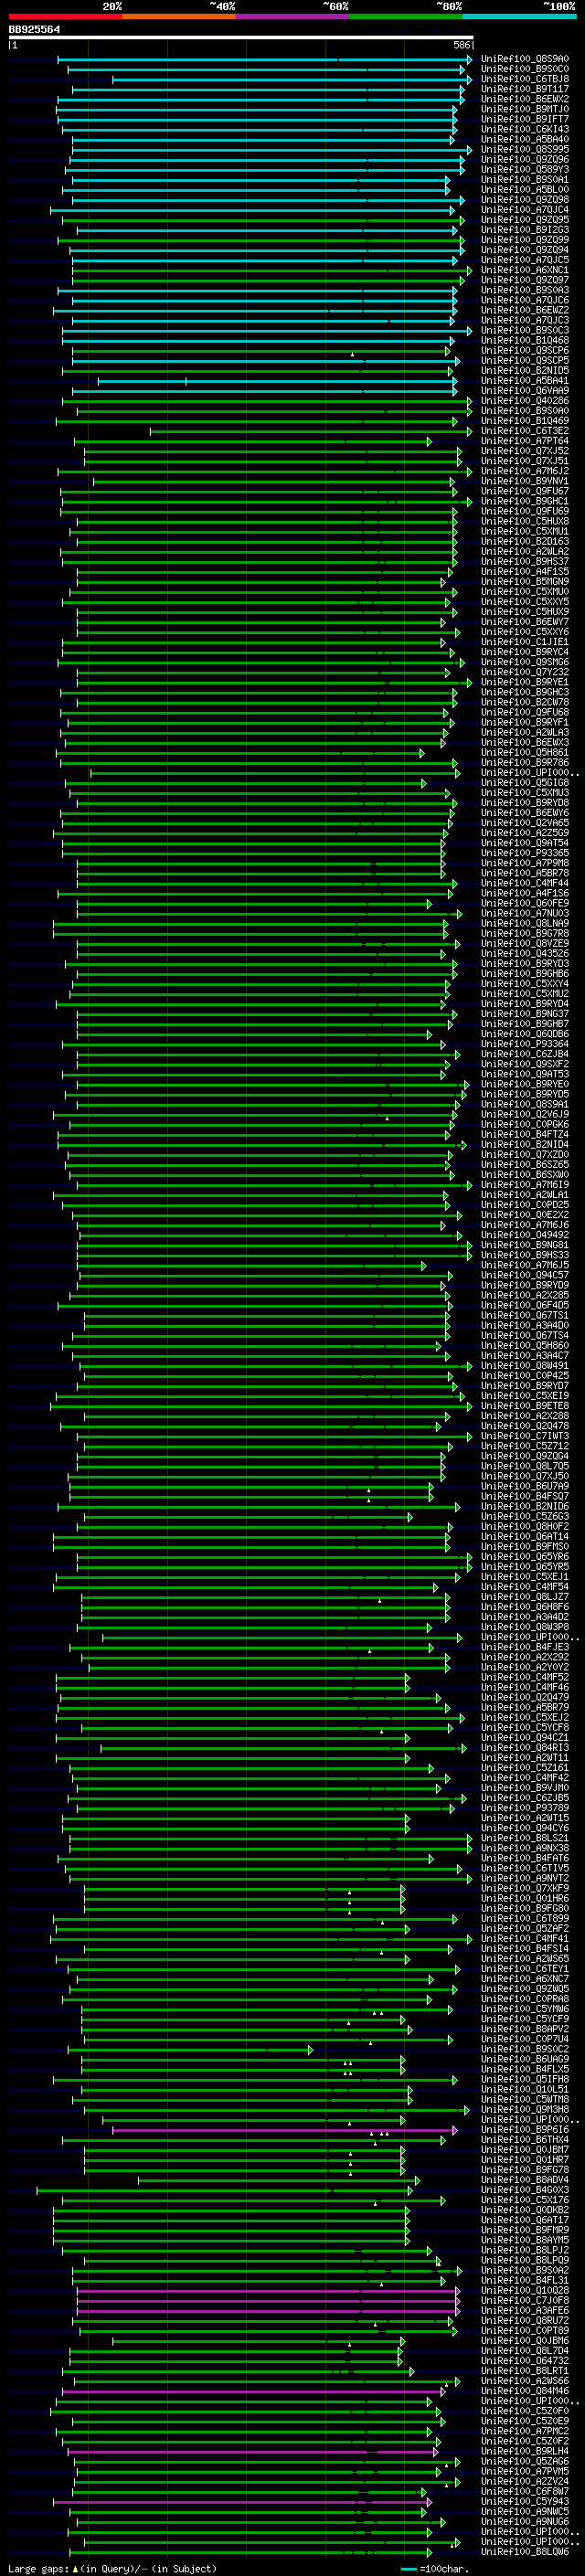Select hit UniRef100_B9S0C0
The image size is (585, 2576).
tap(525, 69)
